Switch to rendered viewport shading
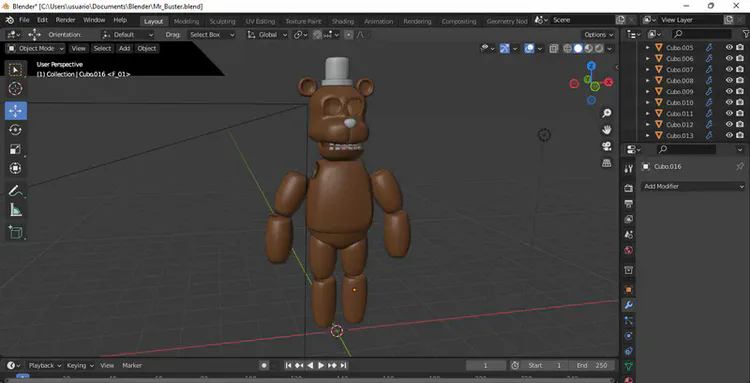 pyautogui.click(x=599, y=48)
